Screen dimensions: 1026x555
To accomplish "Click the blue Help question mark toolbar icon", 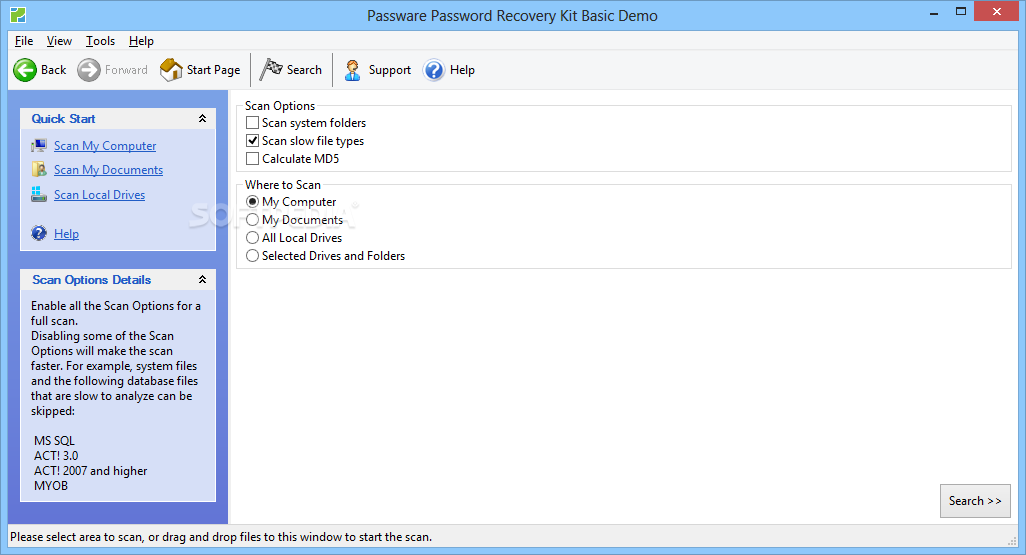I will pyautogui.click(x=434, y=70).
